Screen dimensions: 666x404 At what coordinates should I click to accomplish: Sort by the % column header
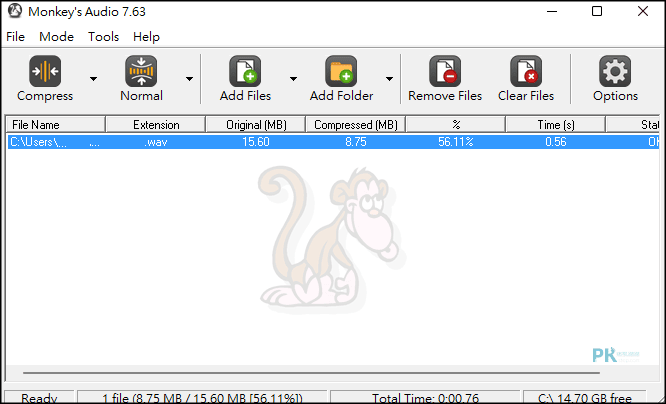point(456,124)
